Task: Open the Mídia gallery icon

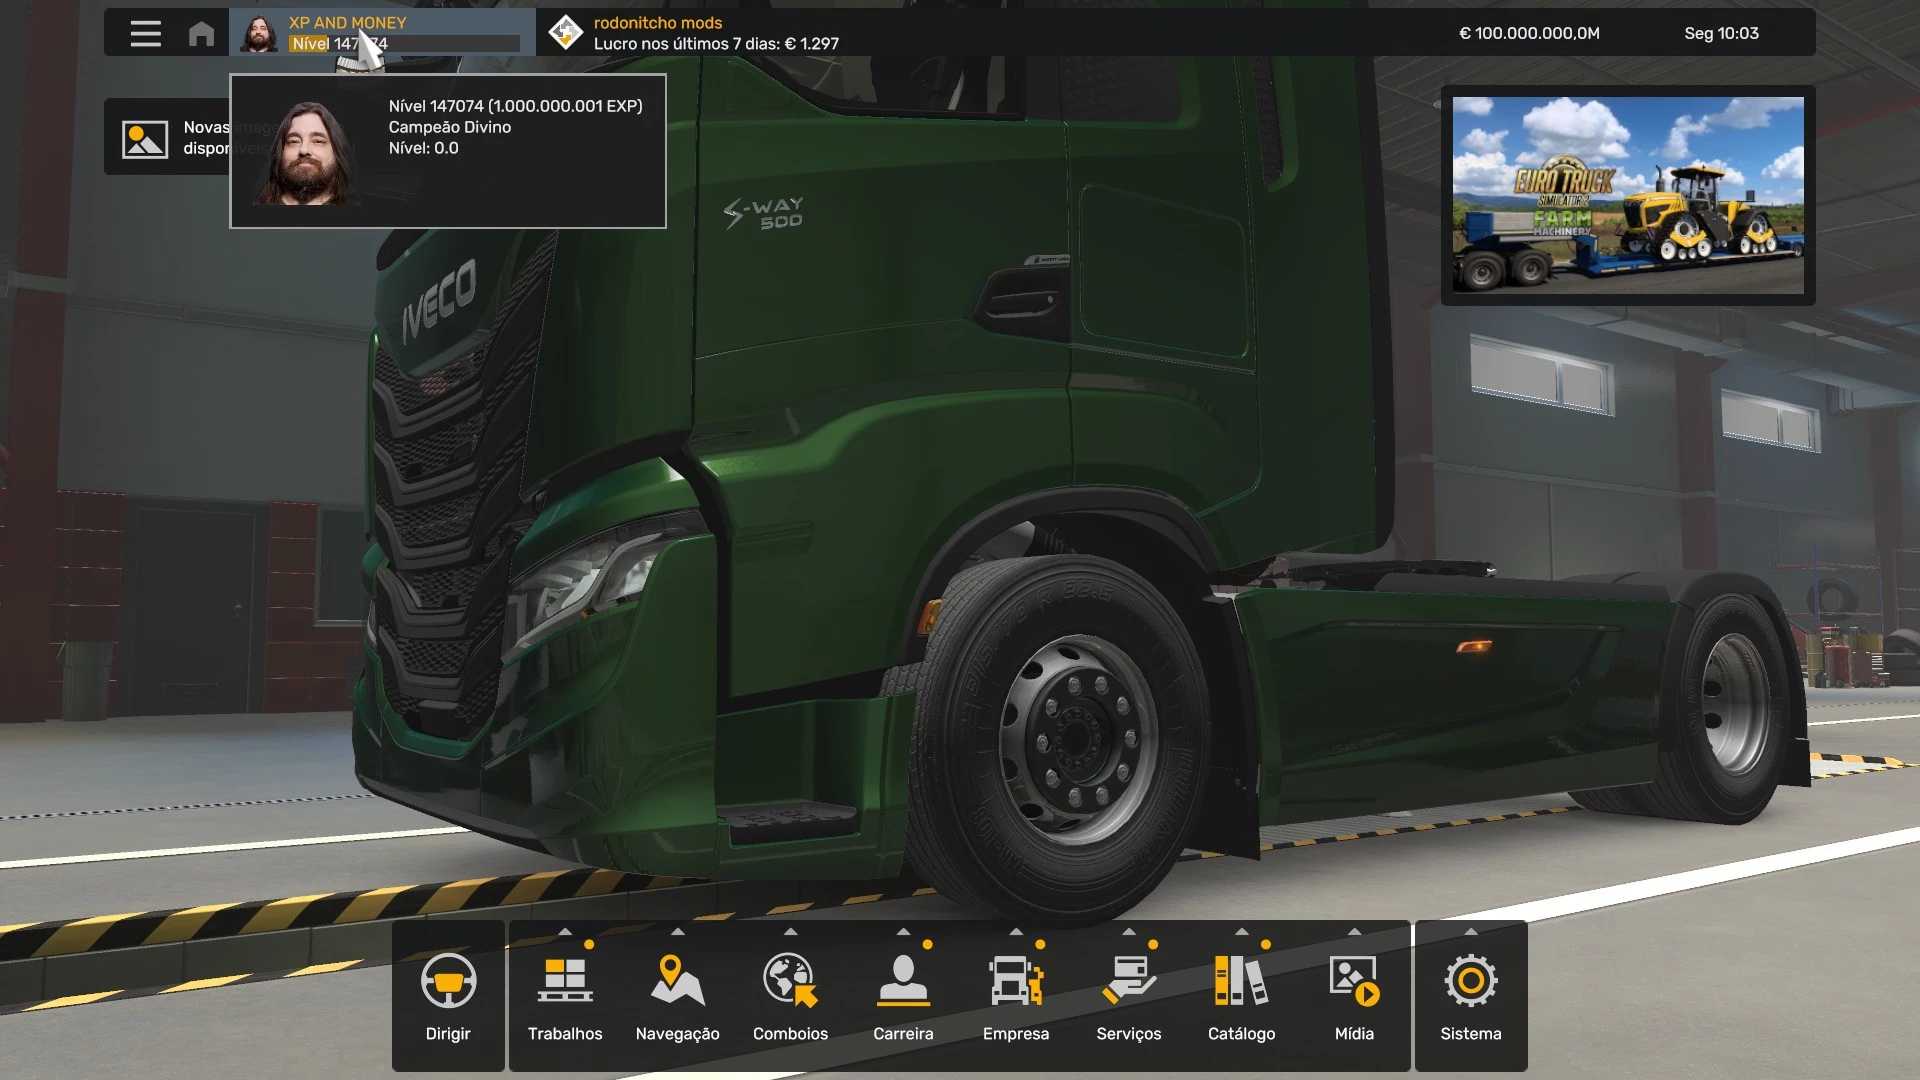Action: click(x=1354, y=981)
